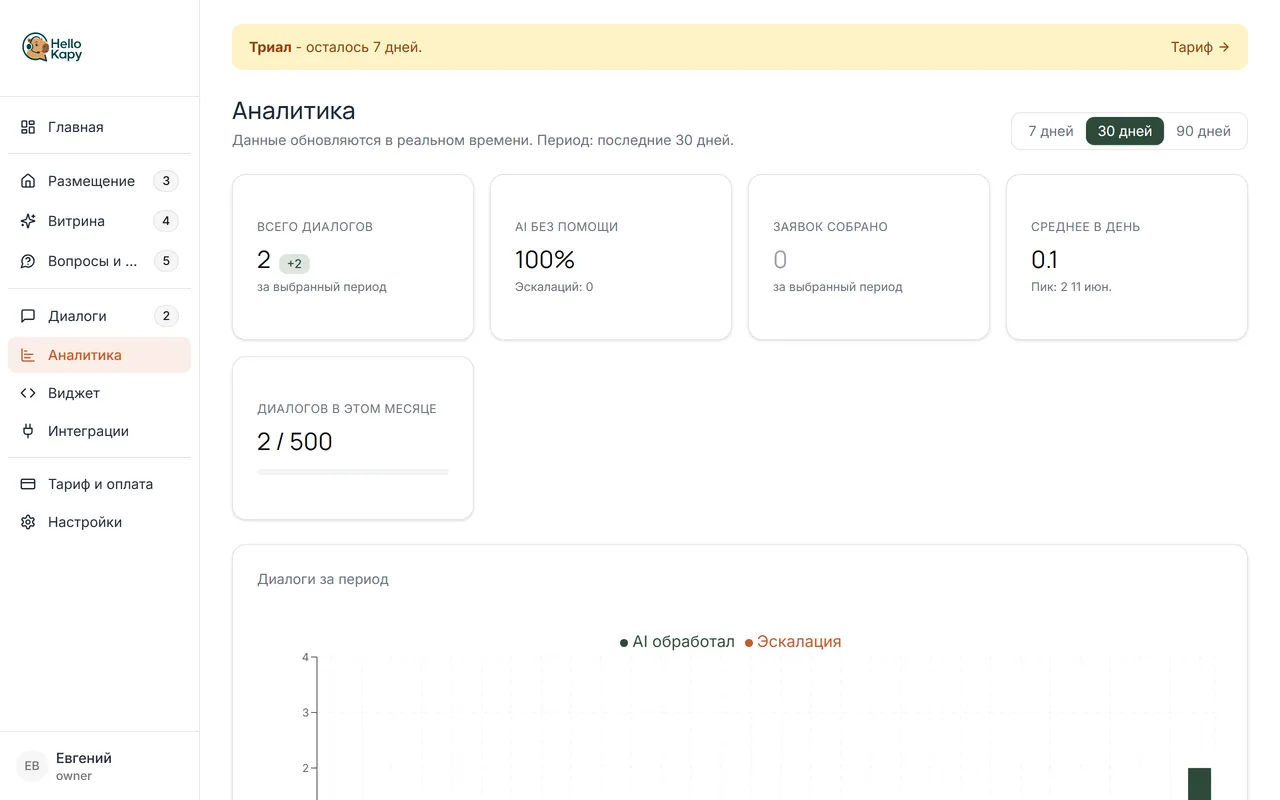1280x800 pixels.
Task: Click the green chart bar
Action: (1199, 784)
